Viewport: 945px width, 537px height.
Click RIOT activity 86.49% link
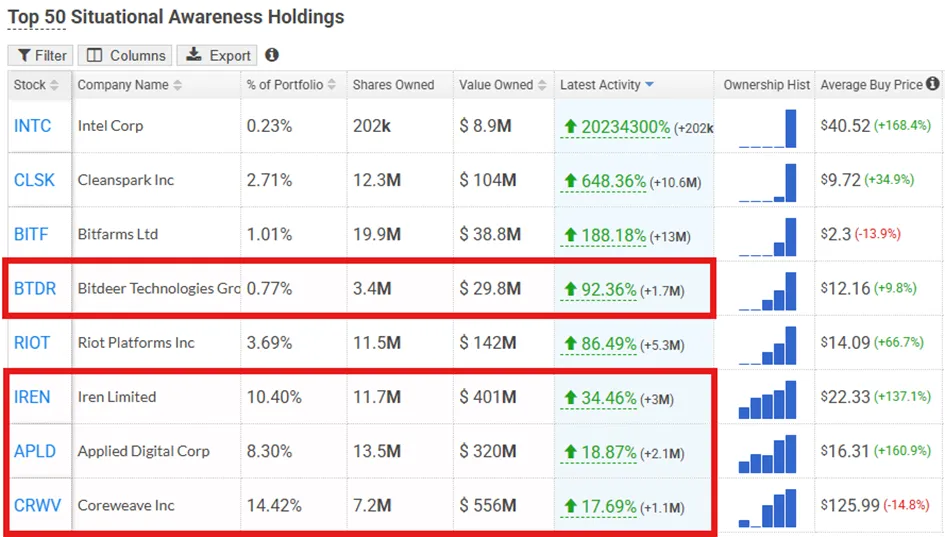pos(600,344)
